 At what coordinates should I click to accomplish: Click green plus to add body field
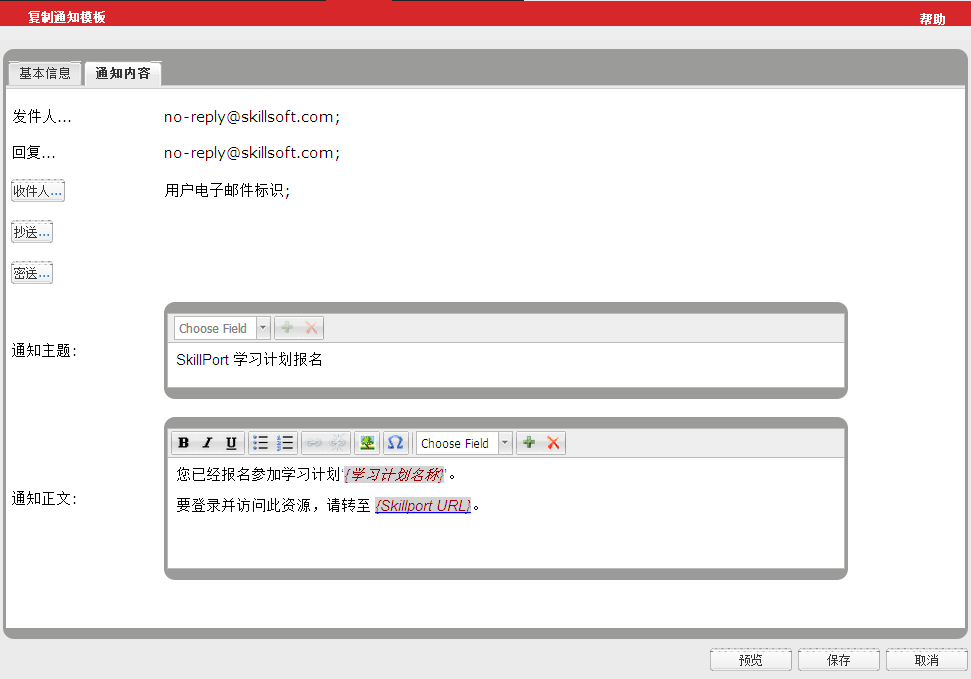(529, 443)
